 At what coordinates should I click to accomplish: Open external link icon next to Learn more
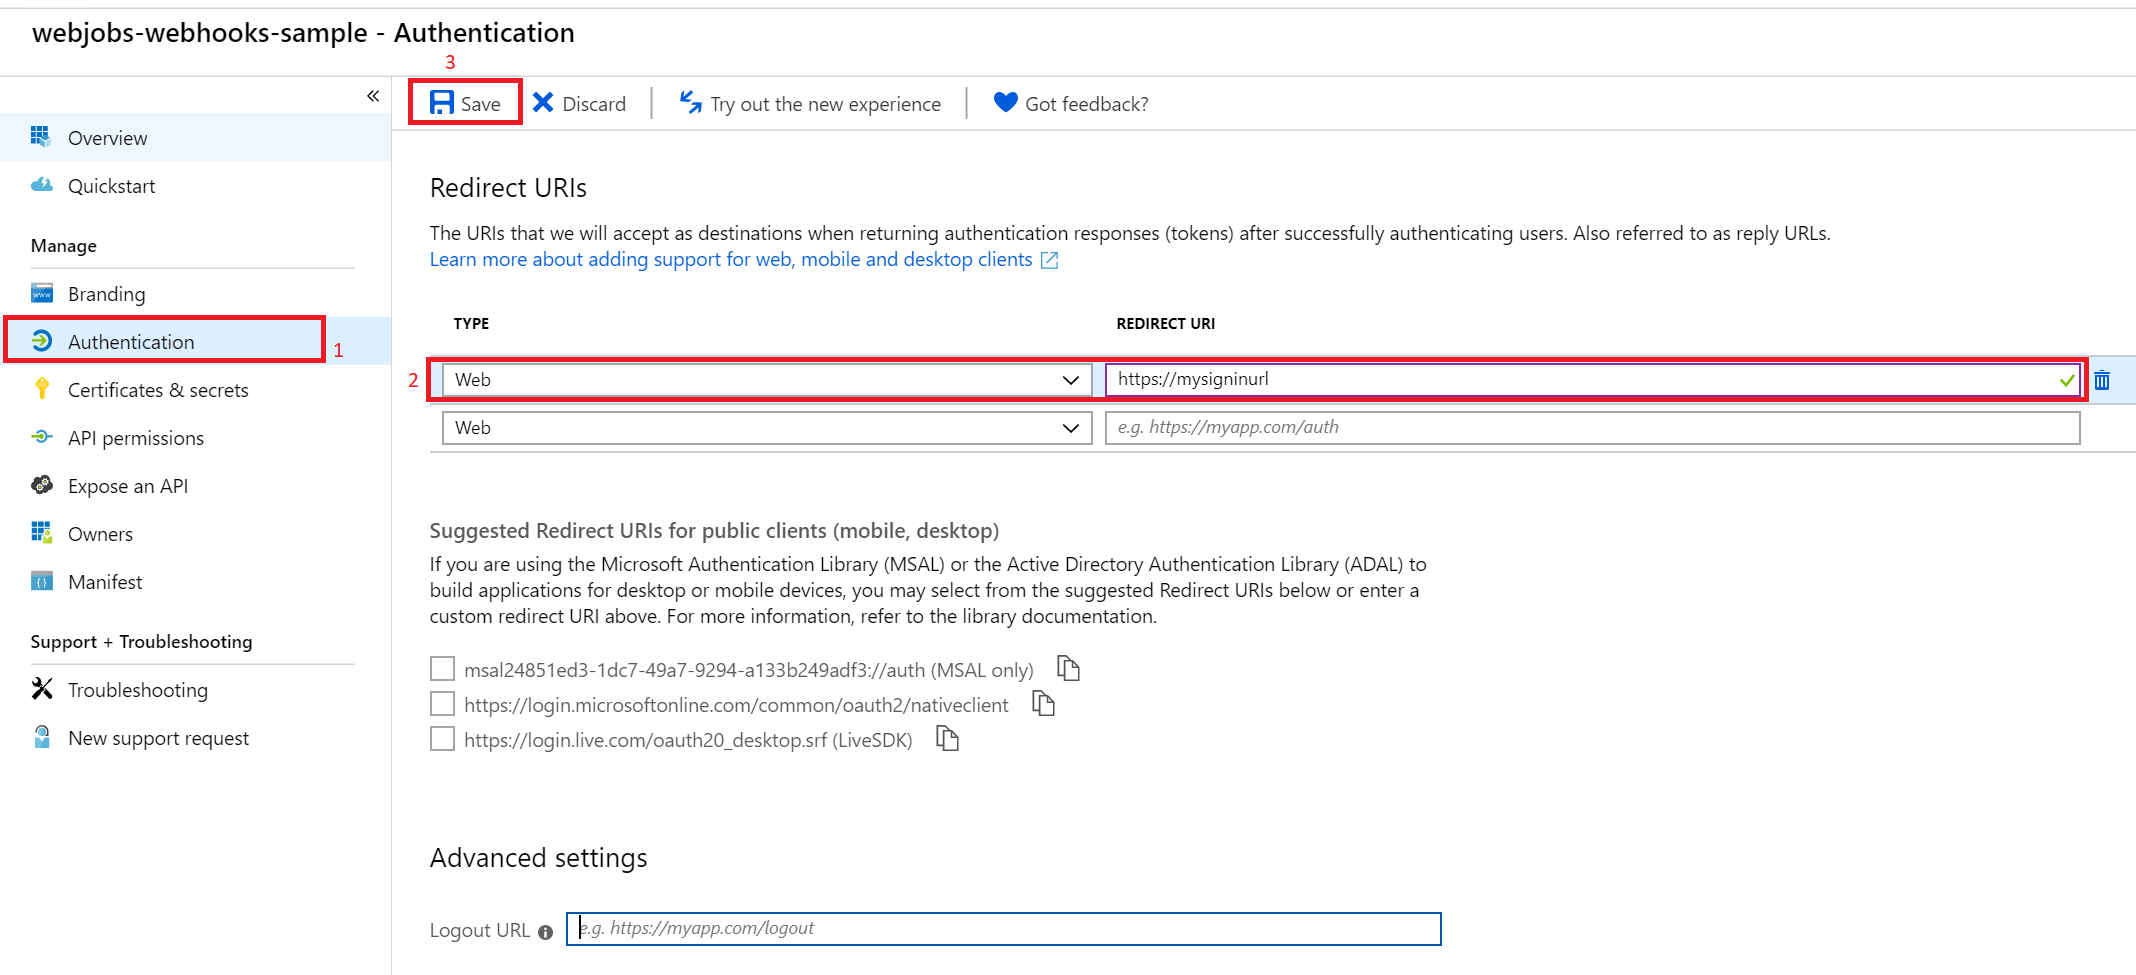coord(1049,260)
